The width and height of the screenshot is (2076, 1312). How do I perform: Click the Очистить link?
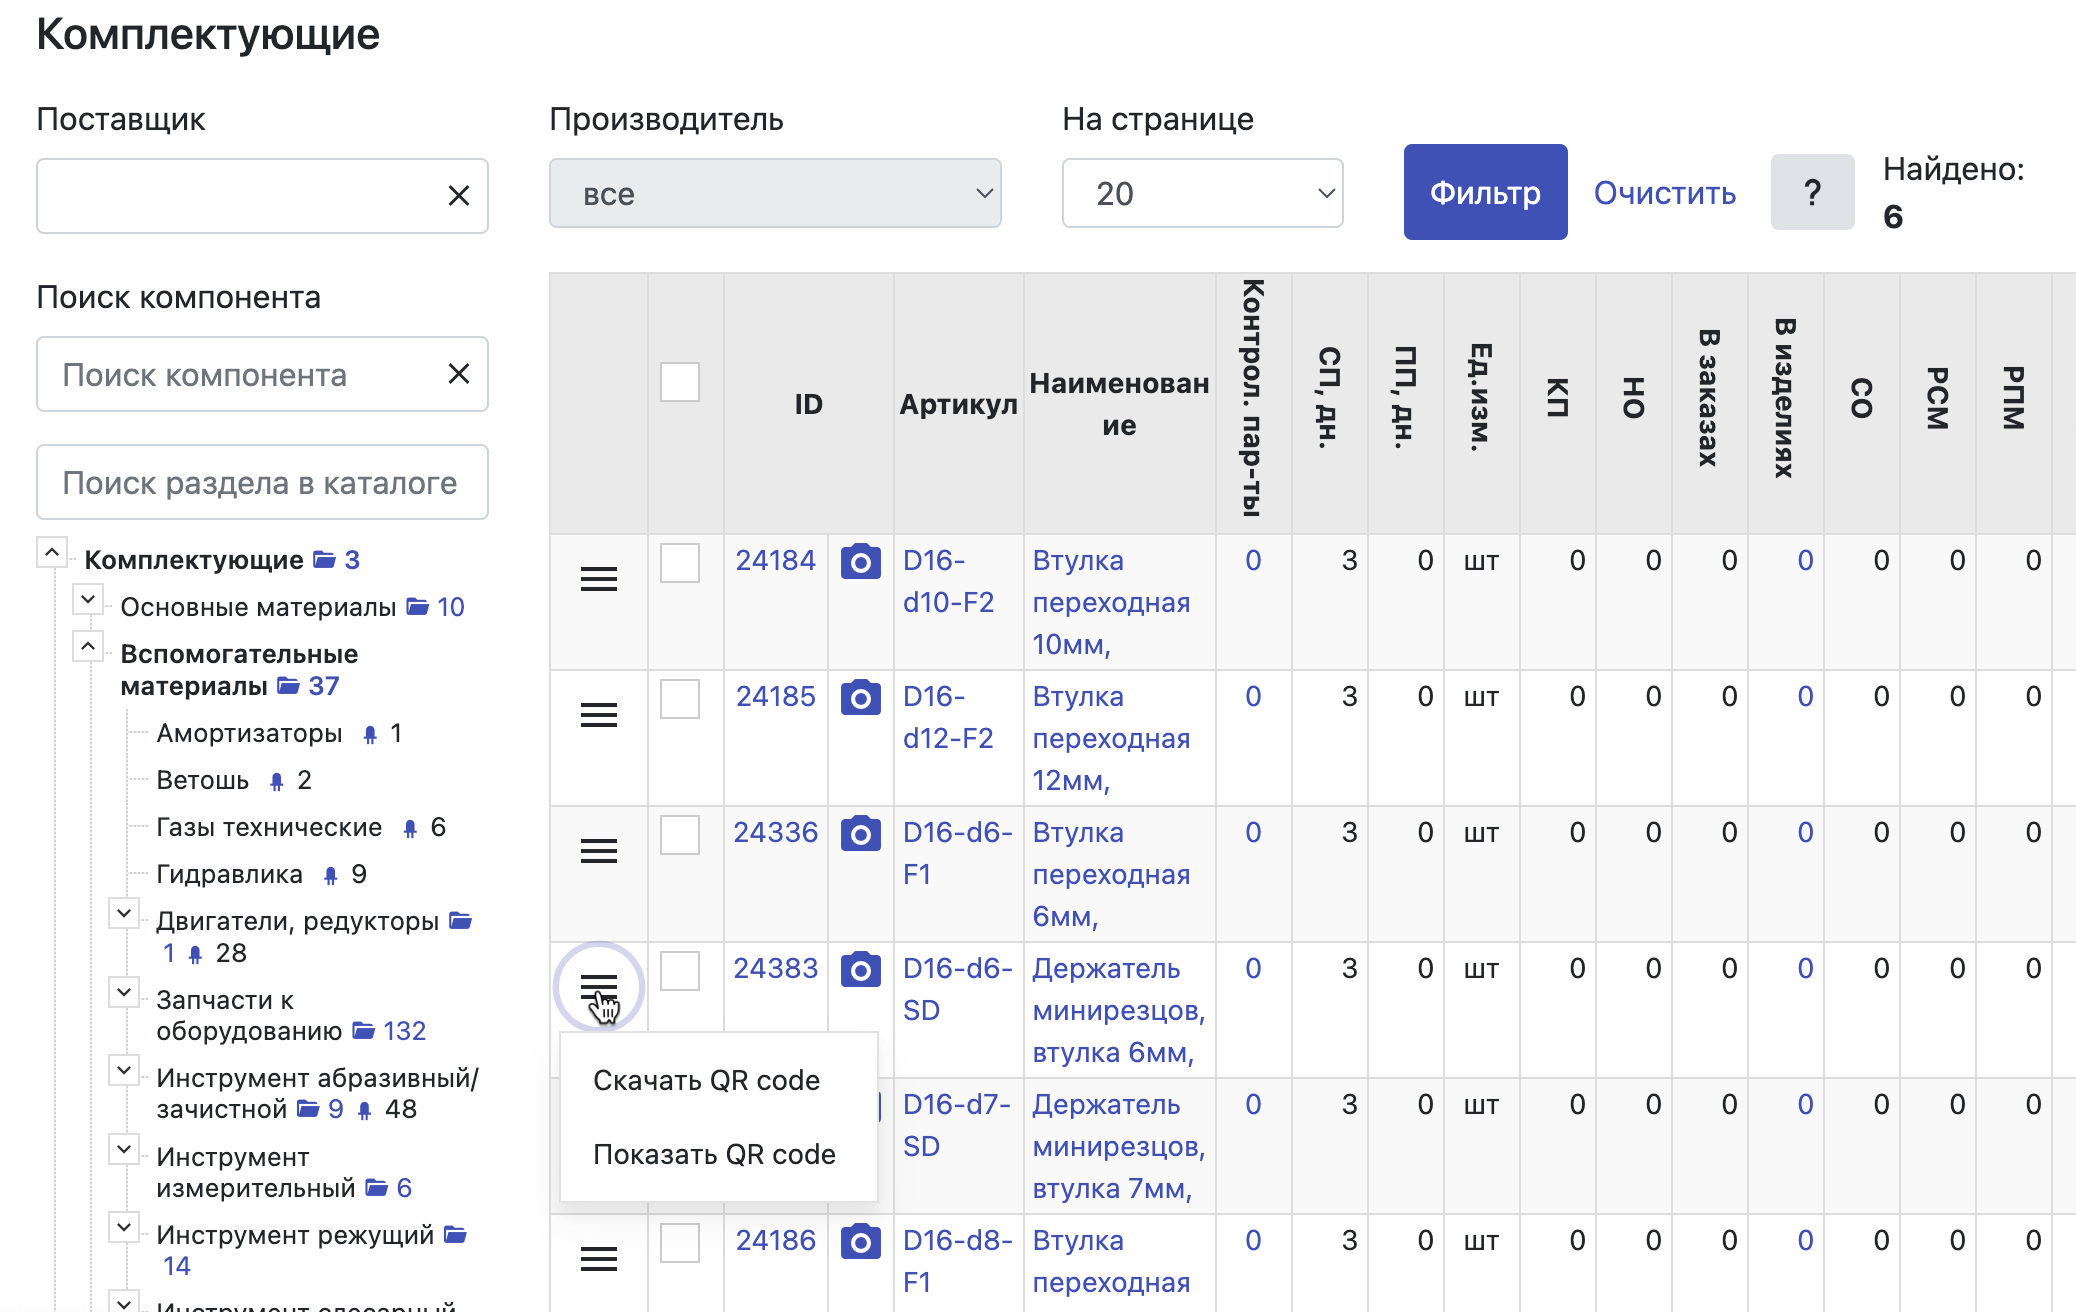(x=1665, y=193)
